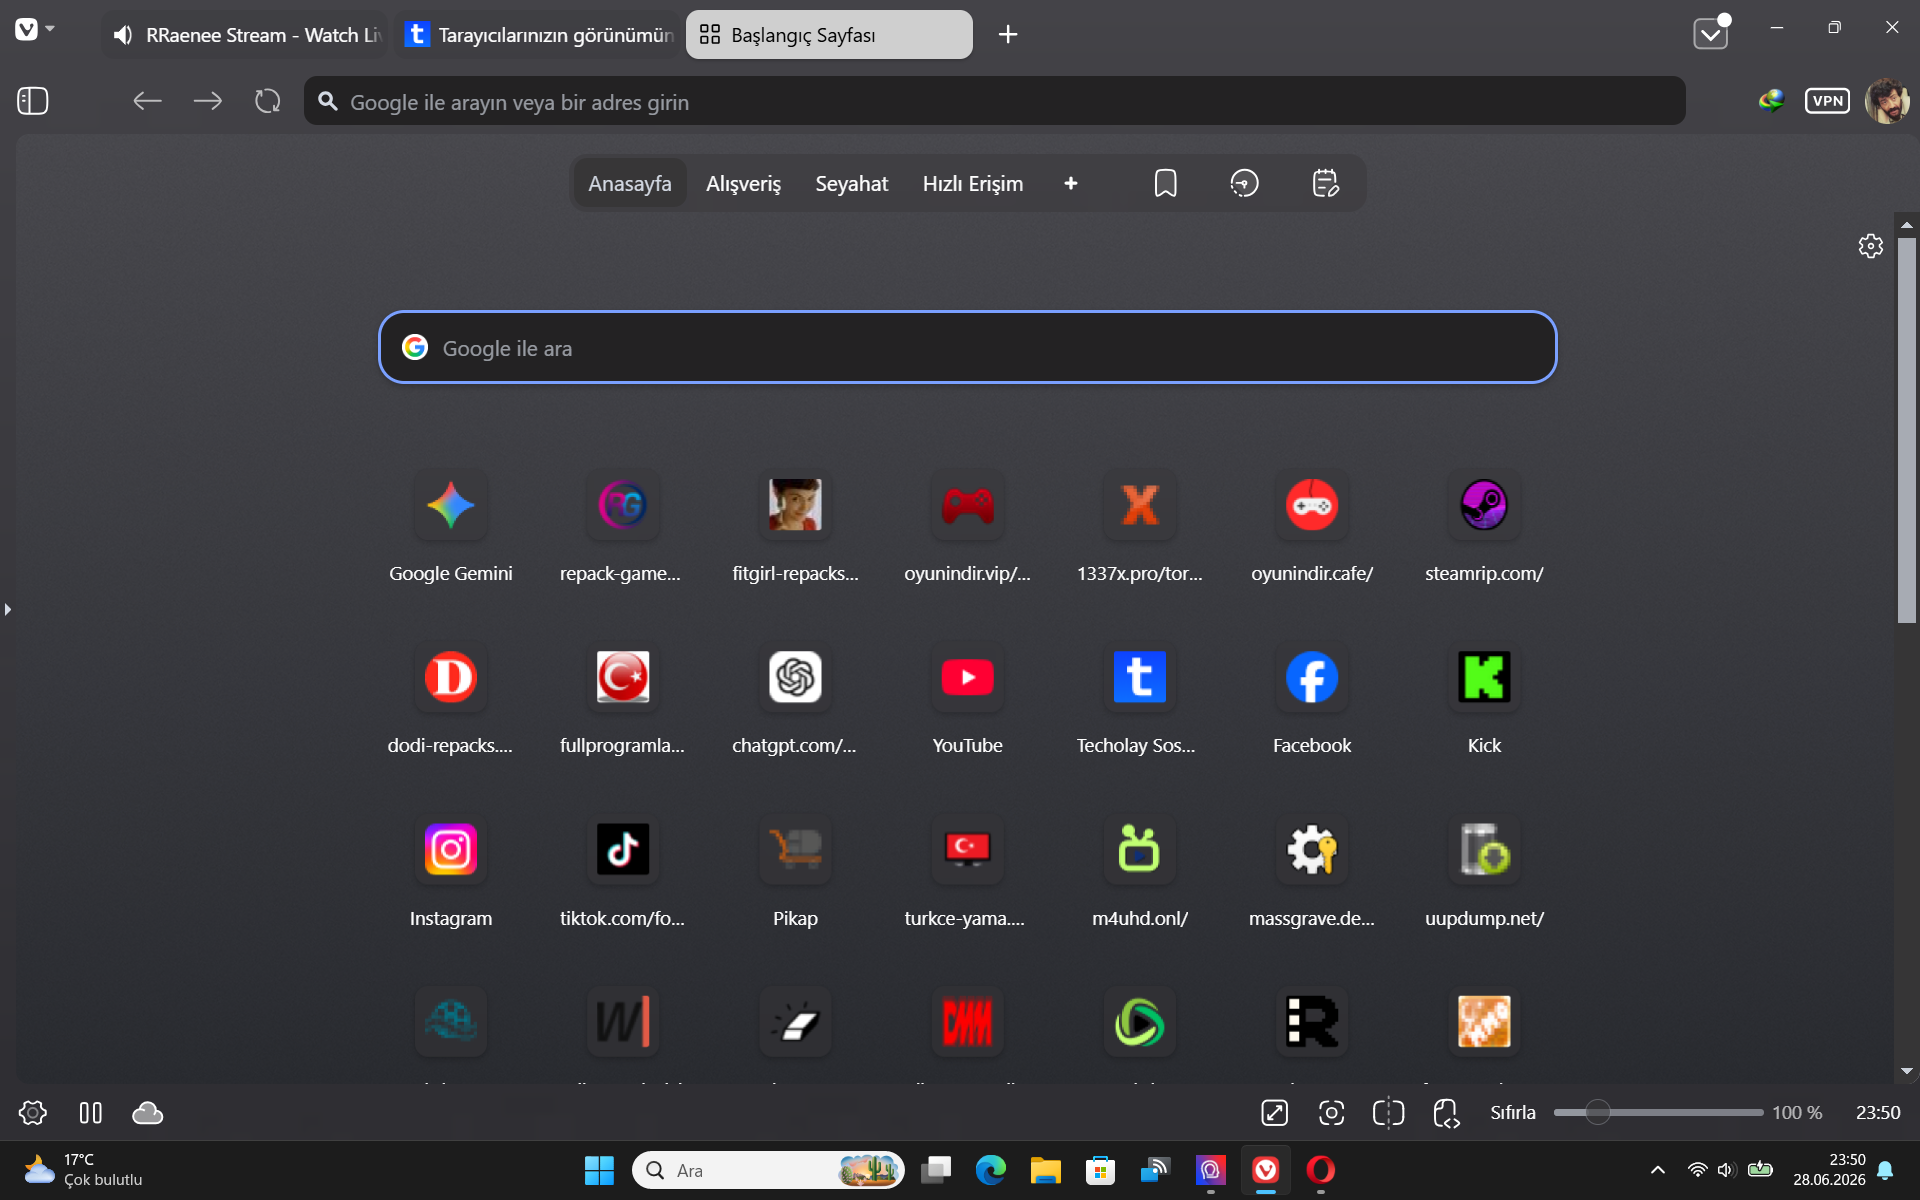
Task: Capture page with the camera icon
Action: [x=1332, y=1113]
